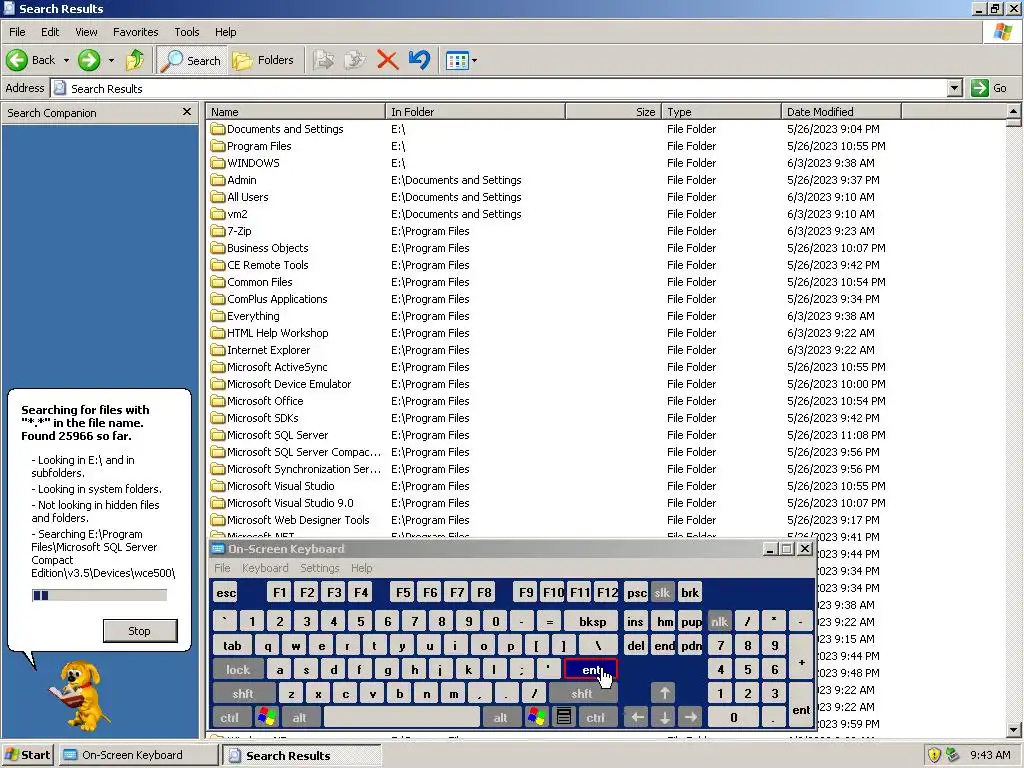
Task: Click the Copy To toolbar icon
Action: pyautogui.click(x=355, y=60)
